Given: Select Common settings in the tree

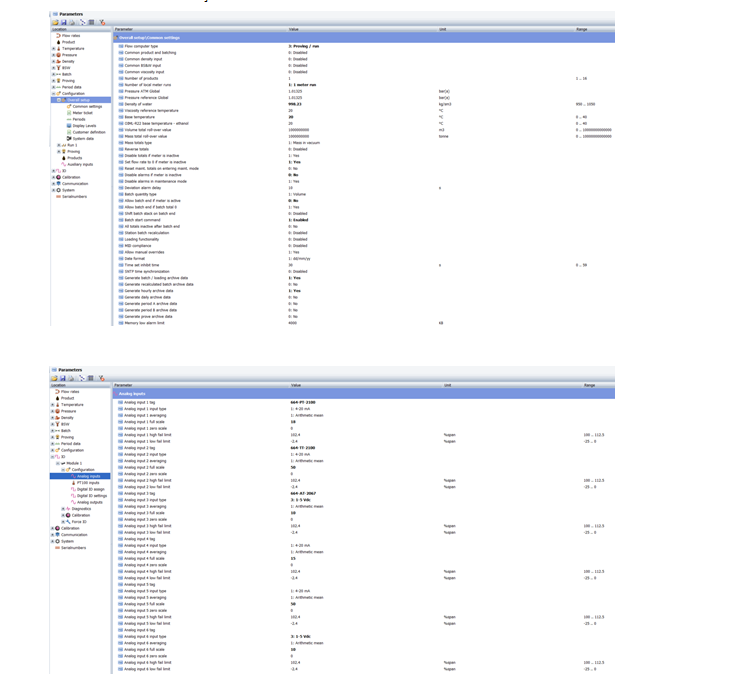Looking at the screenshot, I should pos(87,107).
